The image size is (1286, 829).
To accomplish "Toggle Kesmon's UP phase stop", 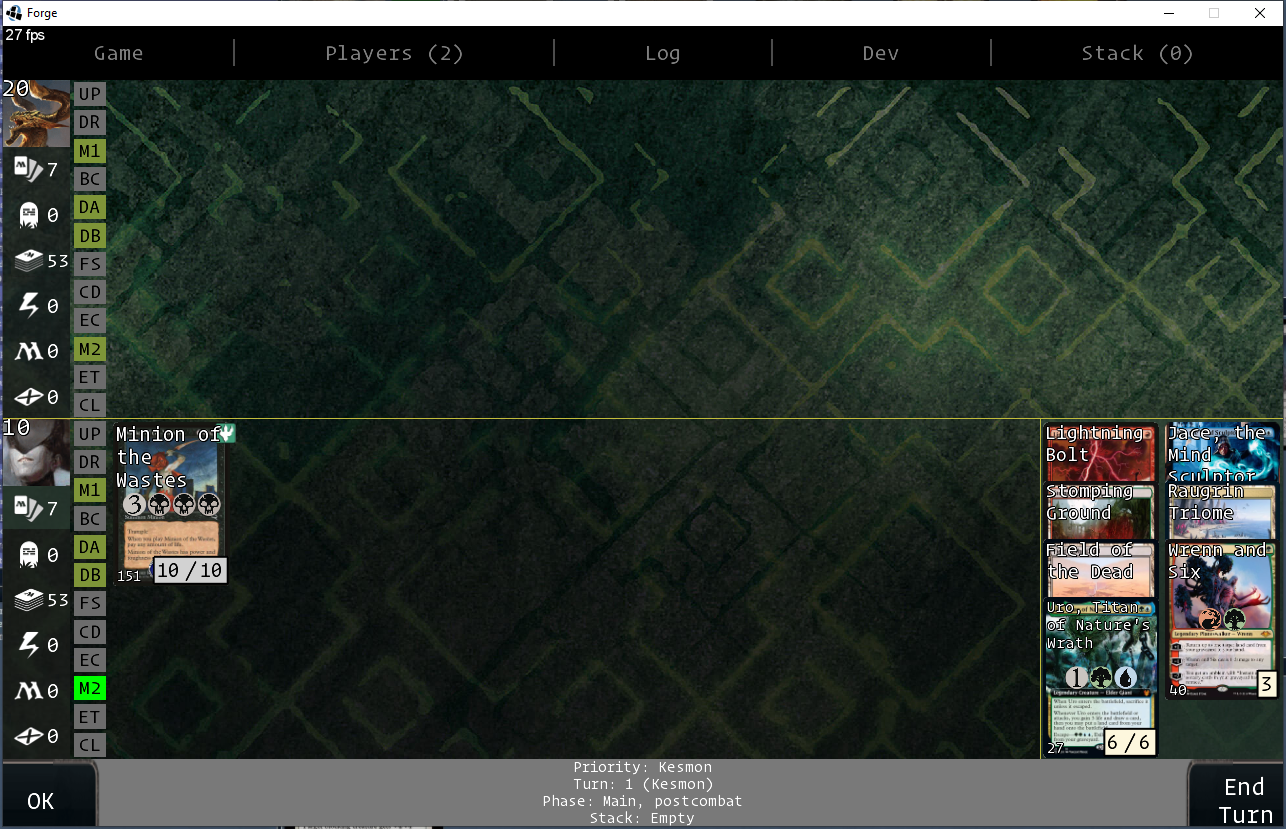I will pos(90,434).
